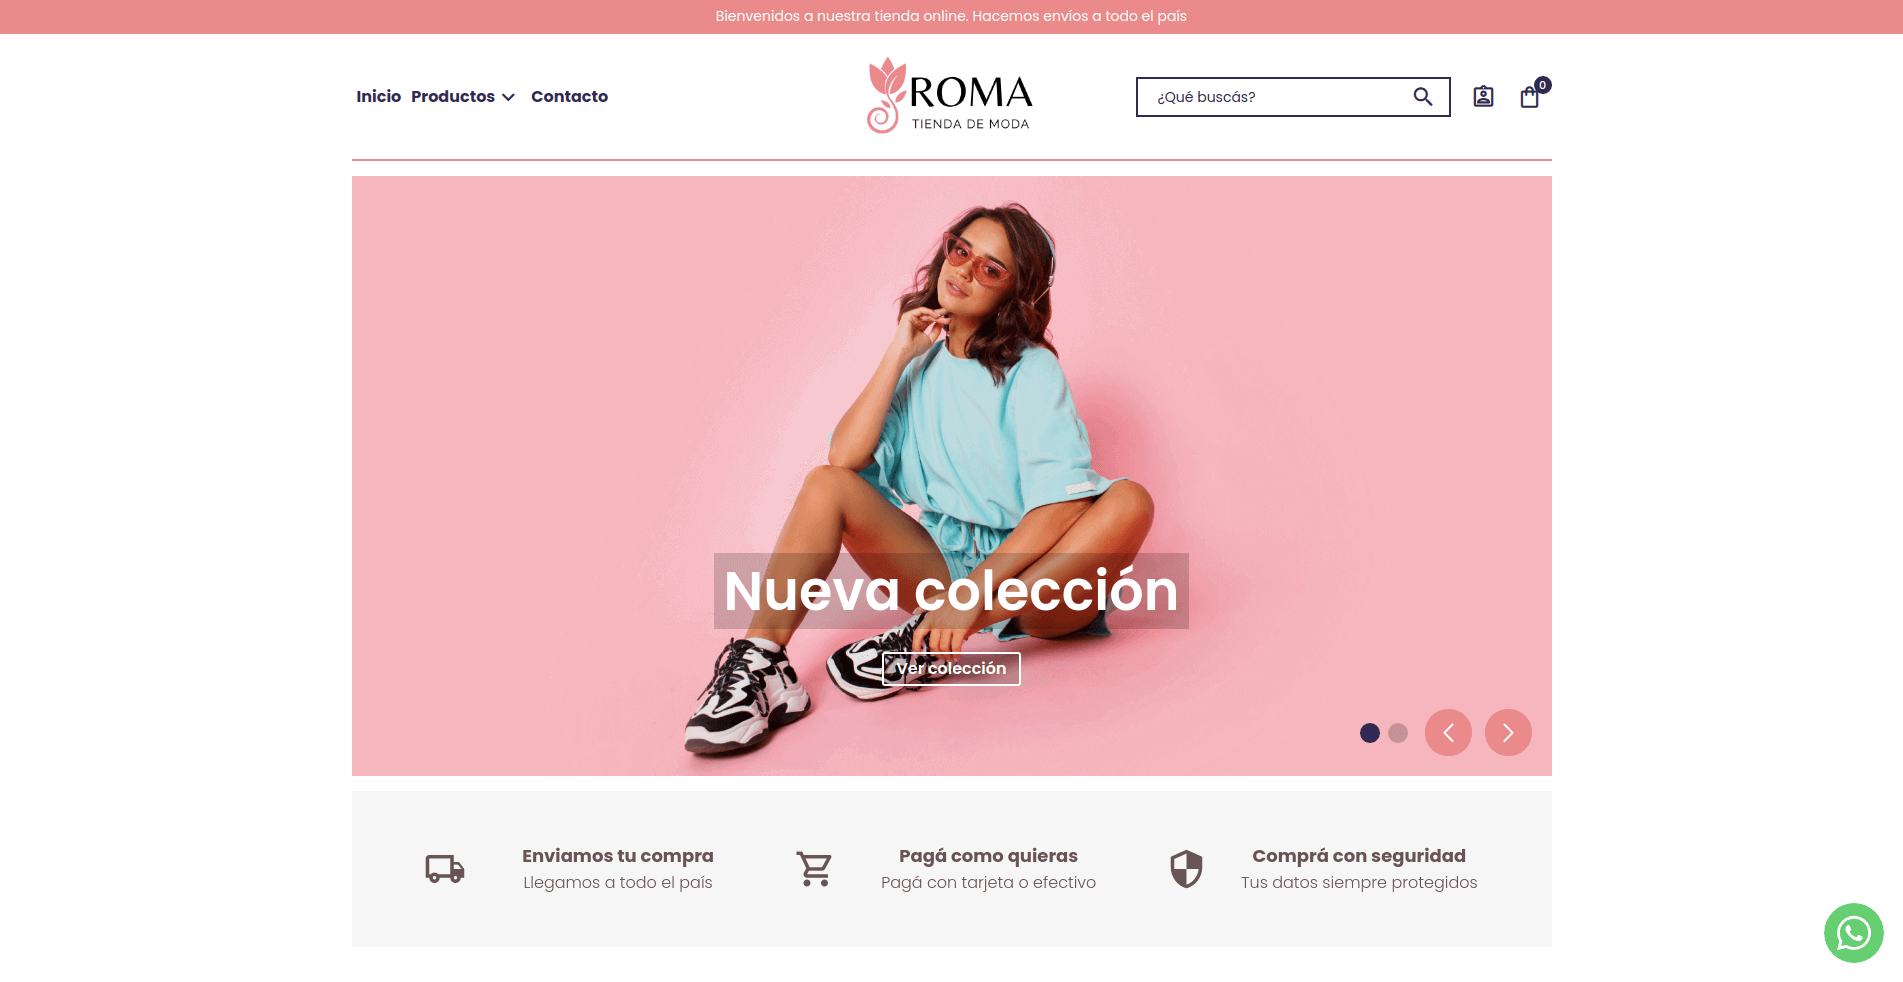Click the Ver colección button
Screen dimensions: 1903x982
click(x=951, y=669)
